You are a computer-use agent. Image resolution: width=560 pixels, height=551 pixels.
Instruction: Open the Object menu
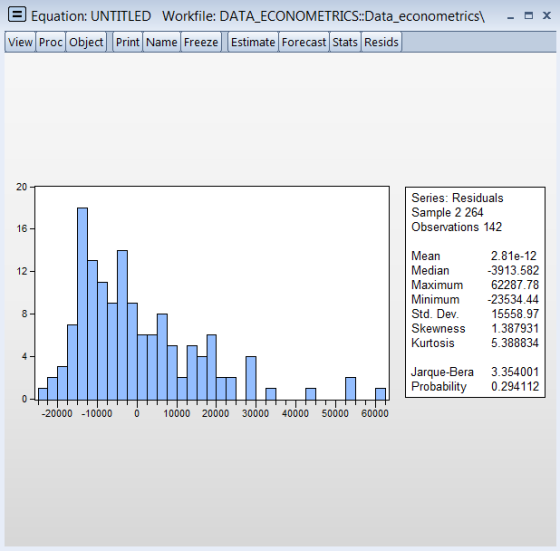86,42
